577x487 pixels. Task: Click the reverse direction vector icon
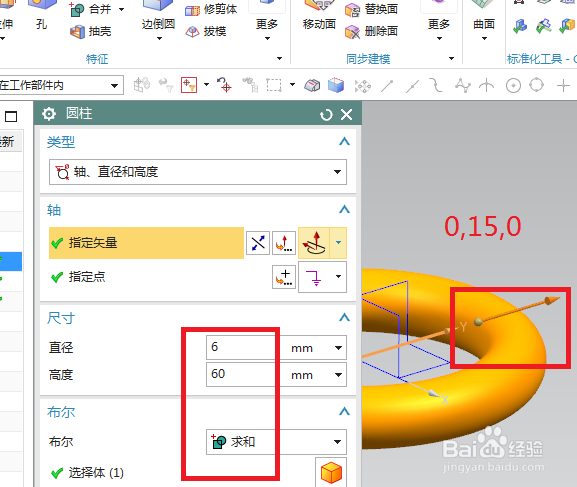coord(258,243)
